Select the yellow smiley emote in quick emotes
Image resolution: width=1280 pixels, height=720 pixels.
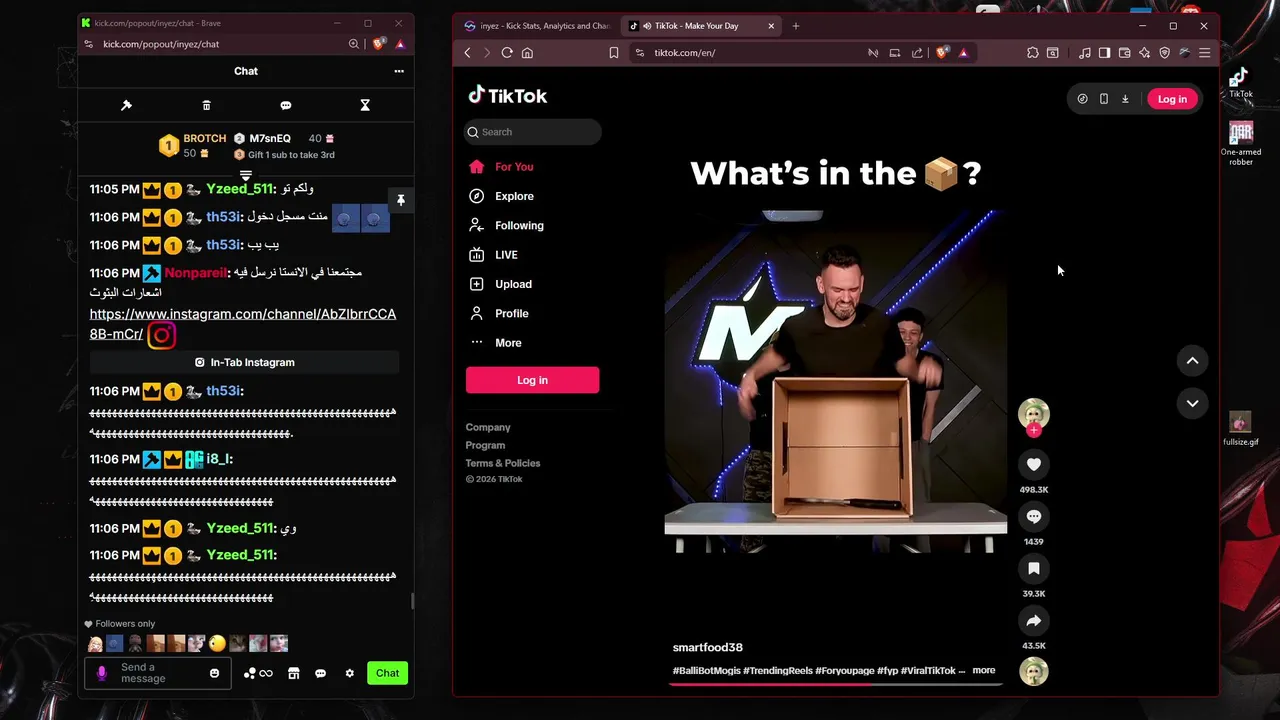coord(217,644)
